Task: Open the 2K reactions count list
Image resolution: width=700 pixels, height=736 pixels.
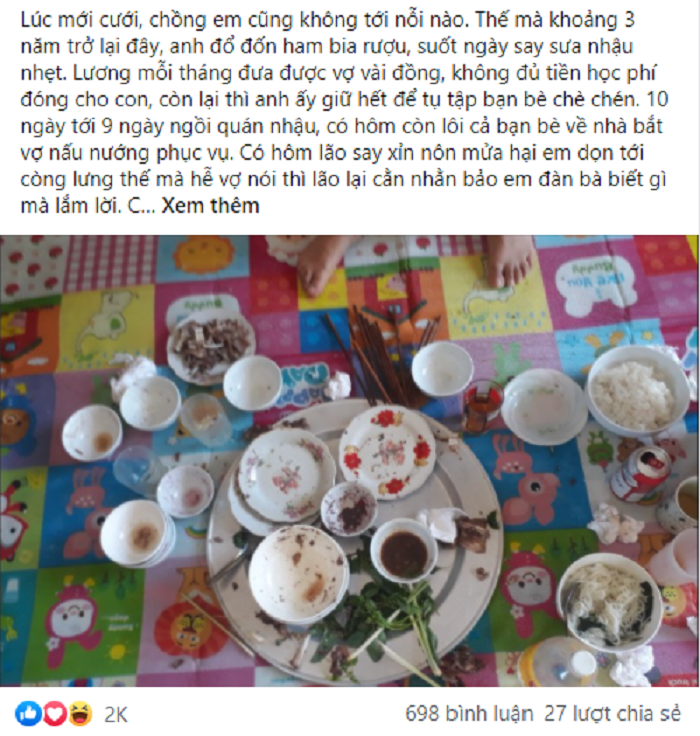Action: coord(115,714)
